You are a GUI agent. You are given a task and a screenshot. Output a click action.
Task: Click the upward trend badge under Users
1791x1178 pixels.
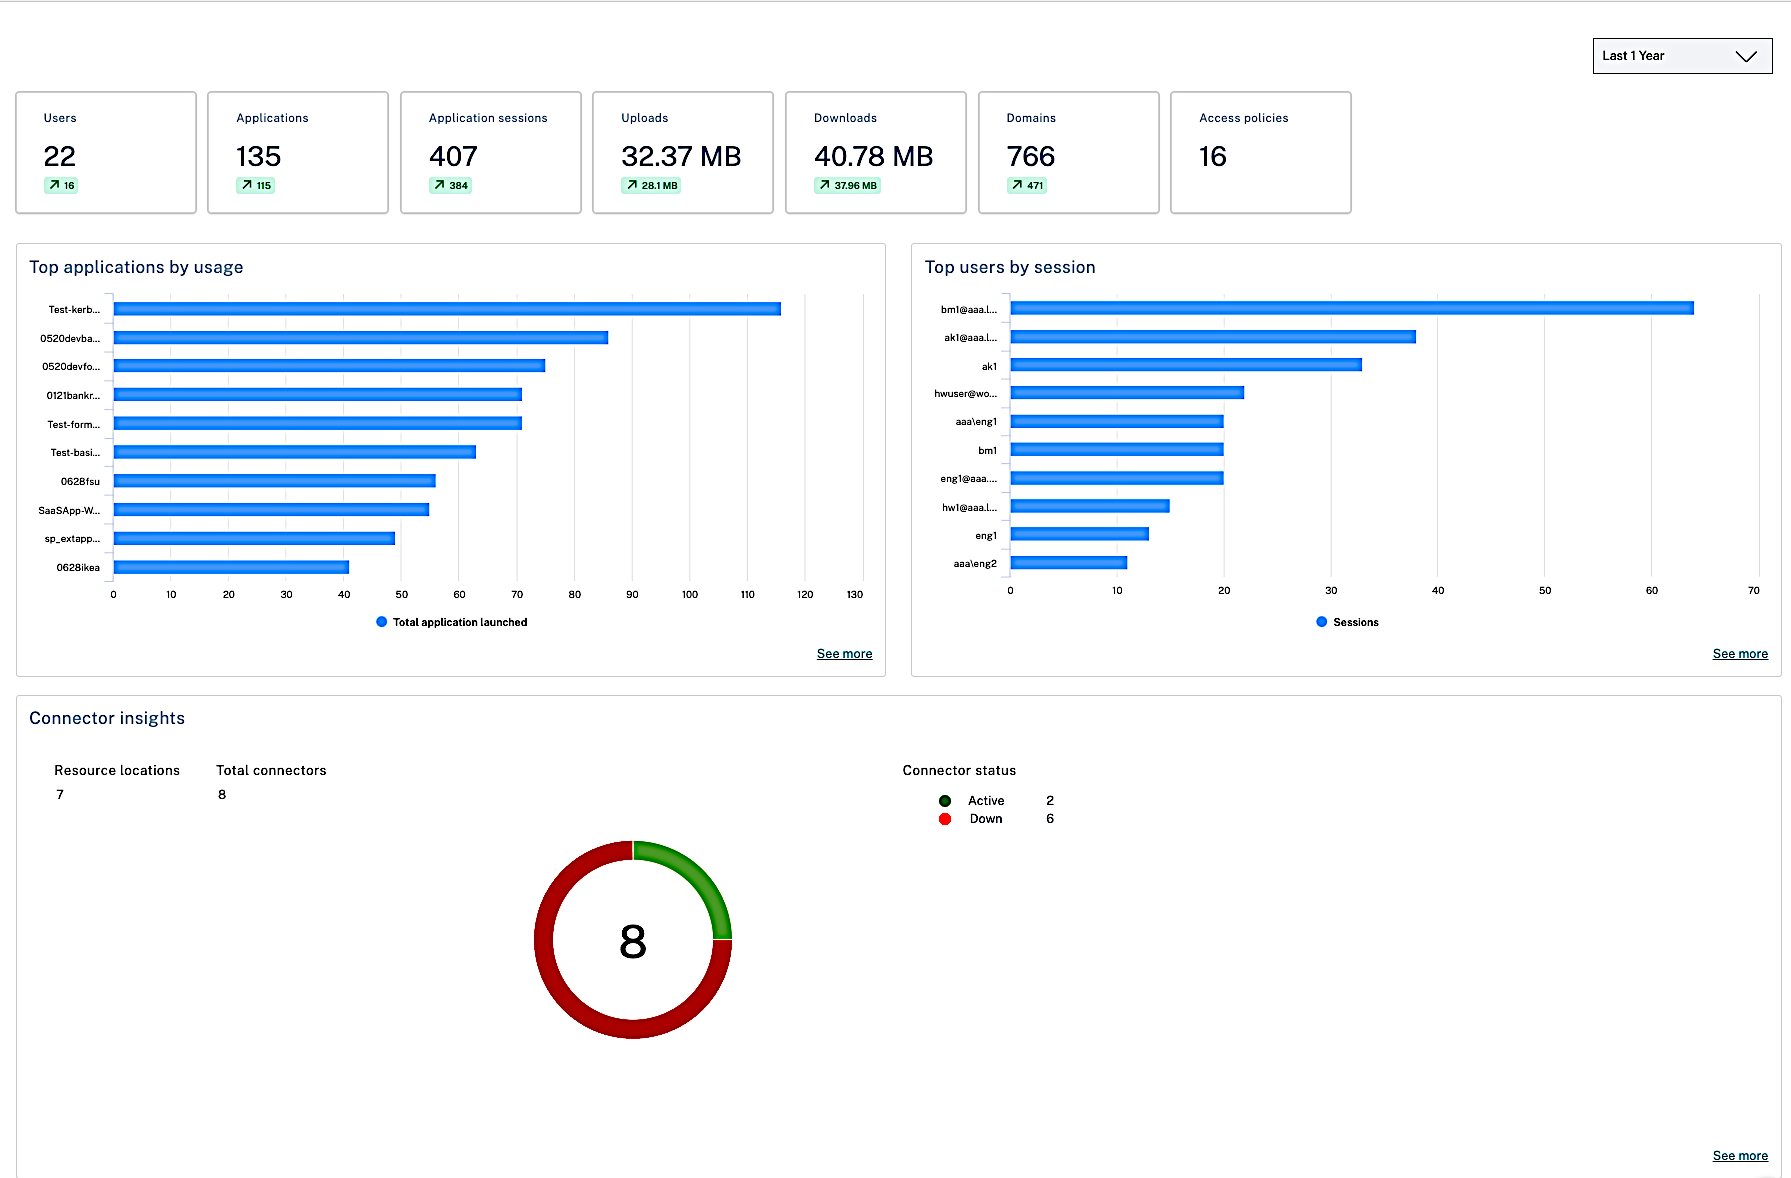tap(61, 185)
